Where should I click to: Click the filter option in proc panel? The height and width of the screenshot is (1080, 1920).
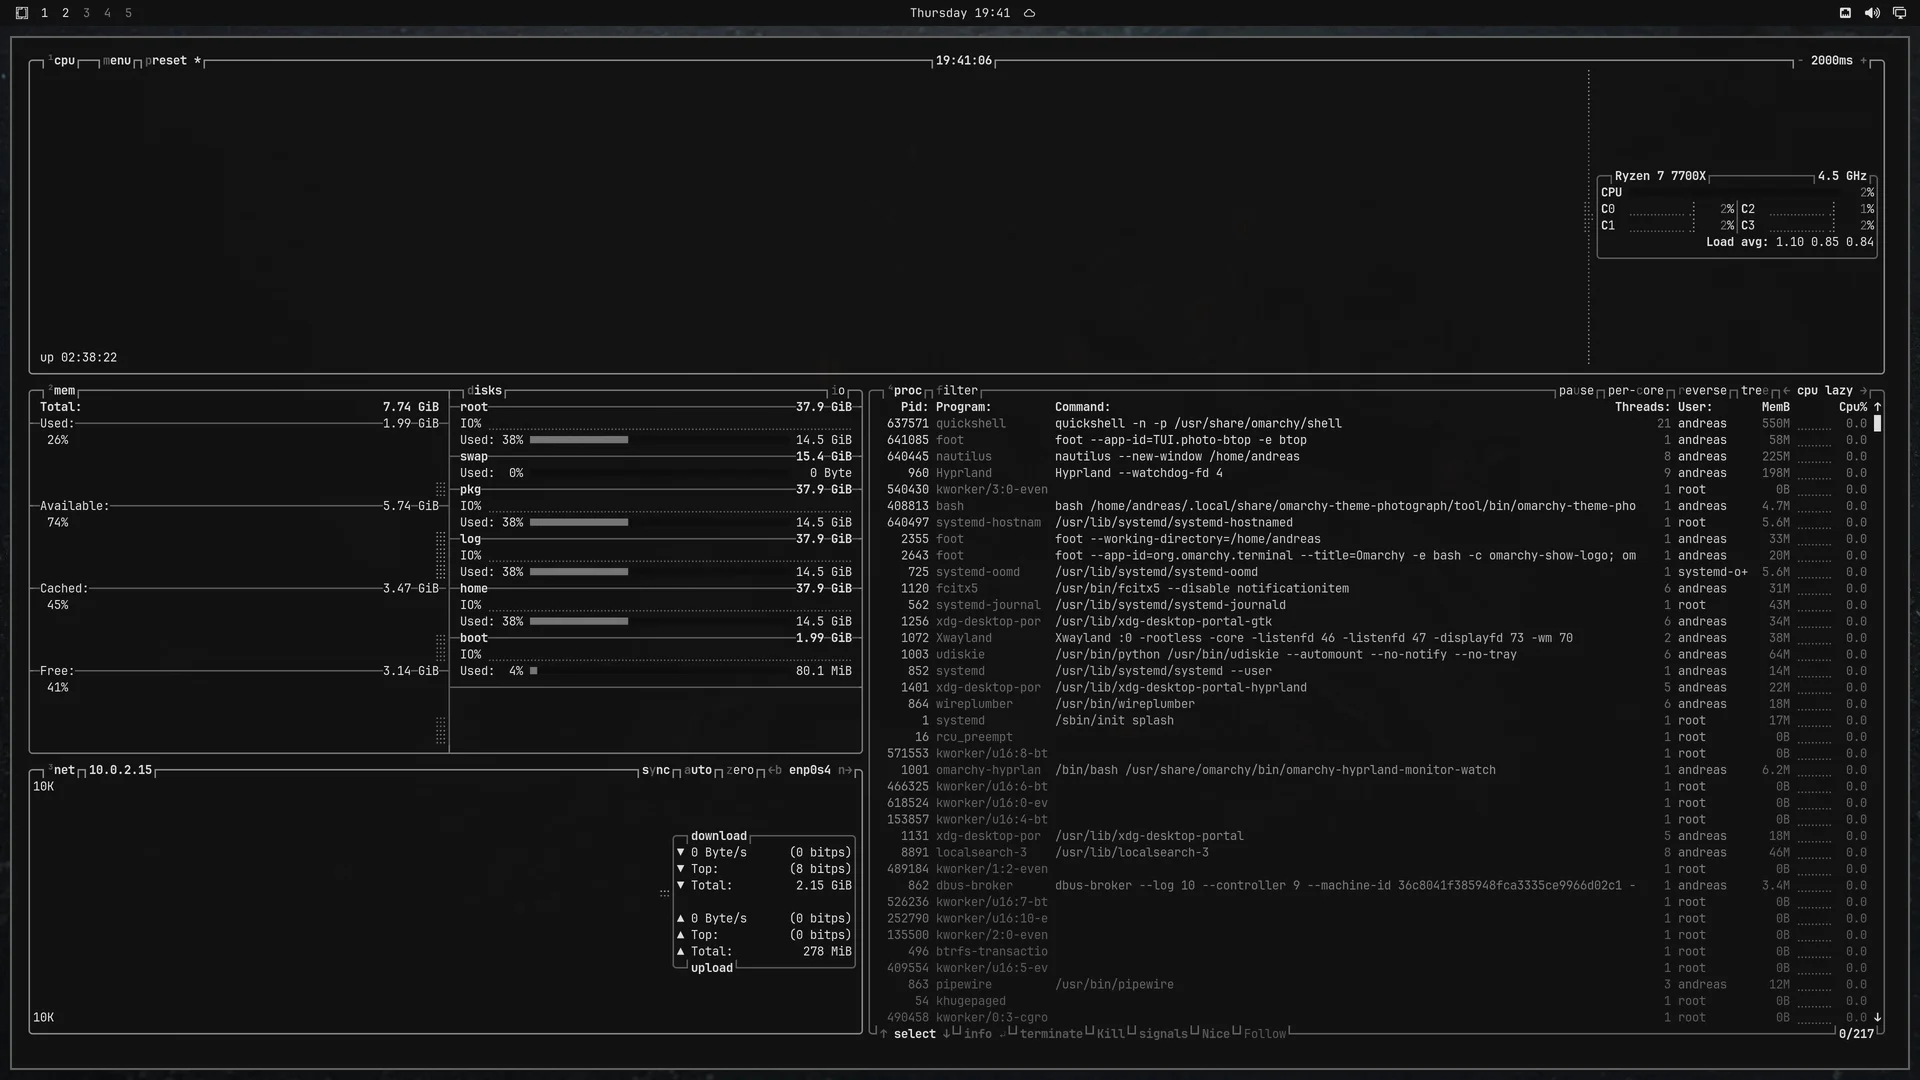[x=957, y=391]
